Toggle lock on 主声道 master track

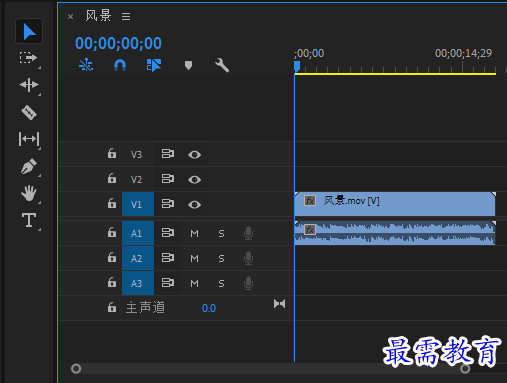(x=112, y=307)
